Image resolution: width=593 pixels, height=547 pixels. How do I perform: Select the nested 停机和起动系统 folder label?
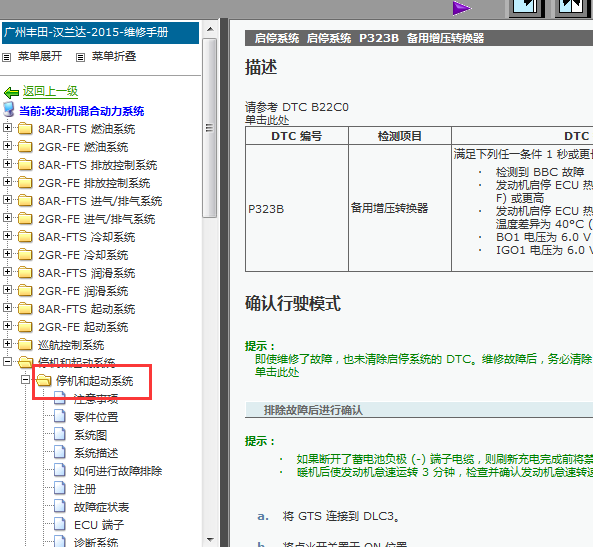pos(95,381)
